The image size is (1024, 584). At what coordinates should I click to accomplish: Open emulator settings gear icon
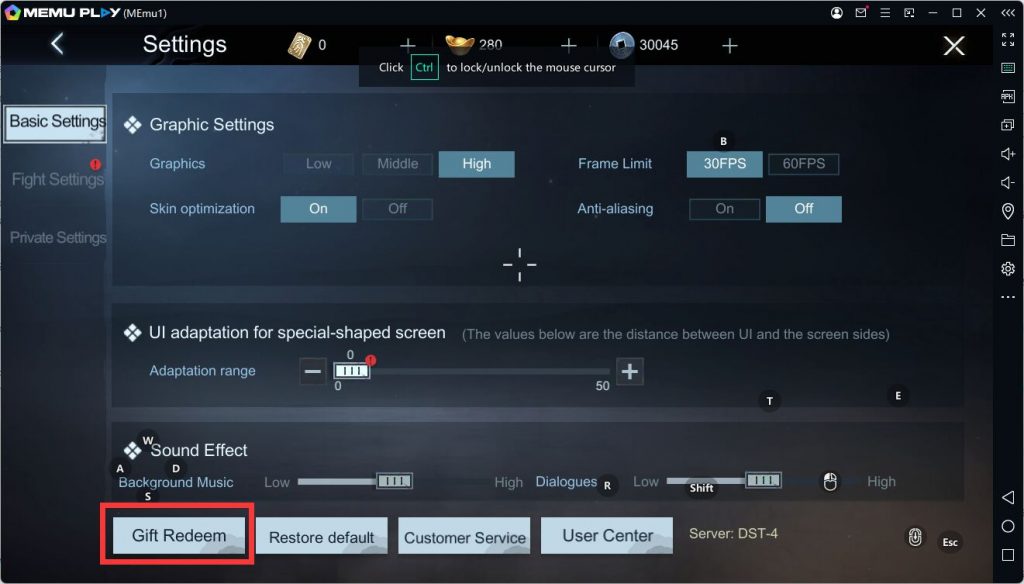pyautogui.click(x=1008, y=268)
